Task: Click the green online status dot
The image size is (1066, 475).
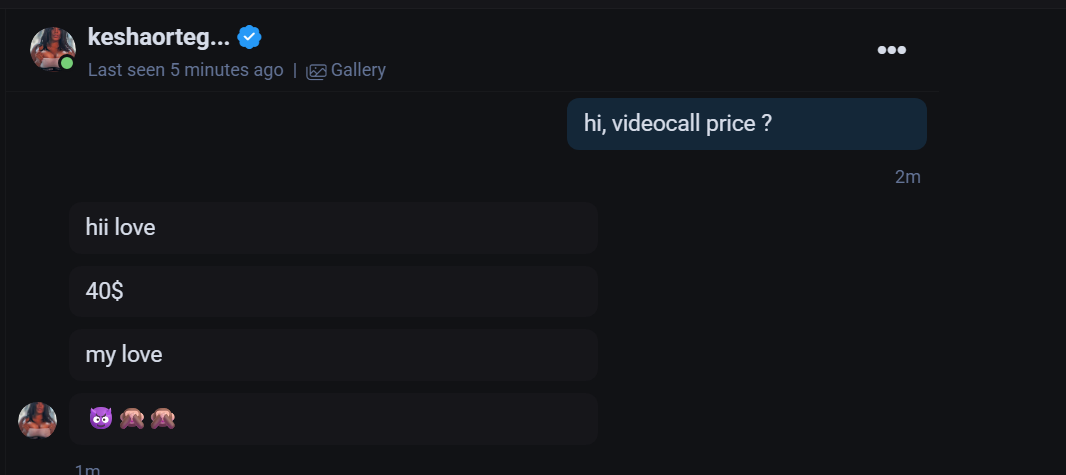Action: click(x=67, y=63)
